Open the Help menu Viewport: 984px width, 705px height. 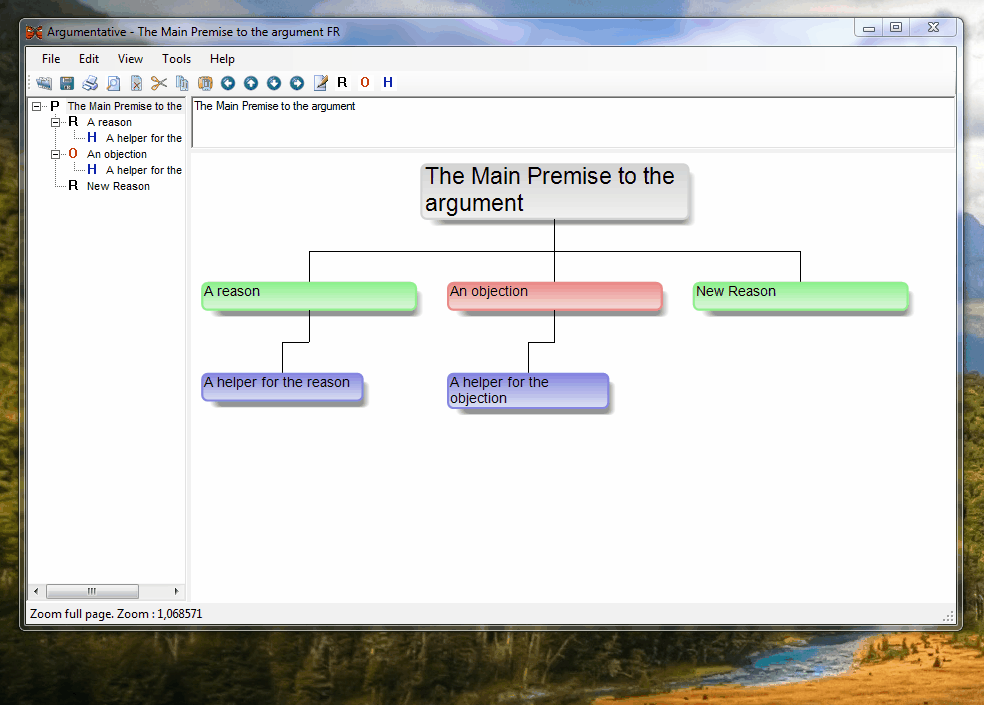222,59
